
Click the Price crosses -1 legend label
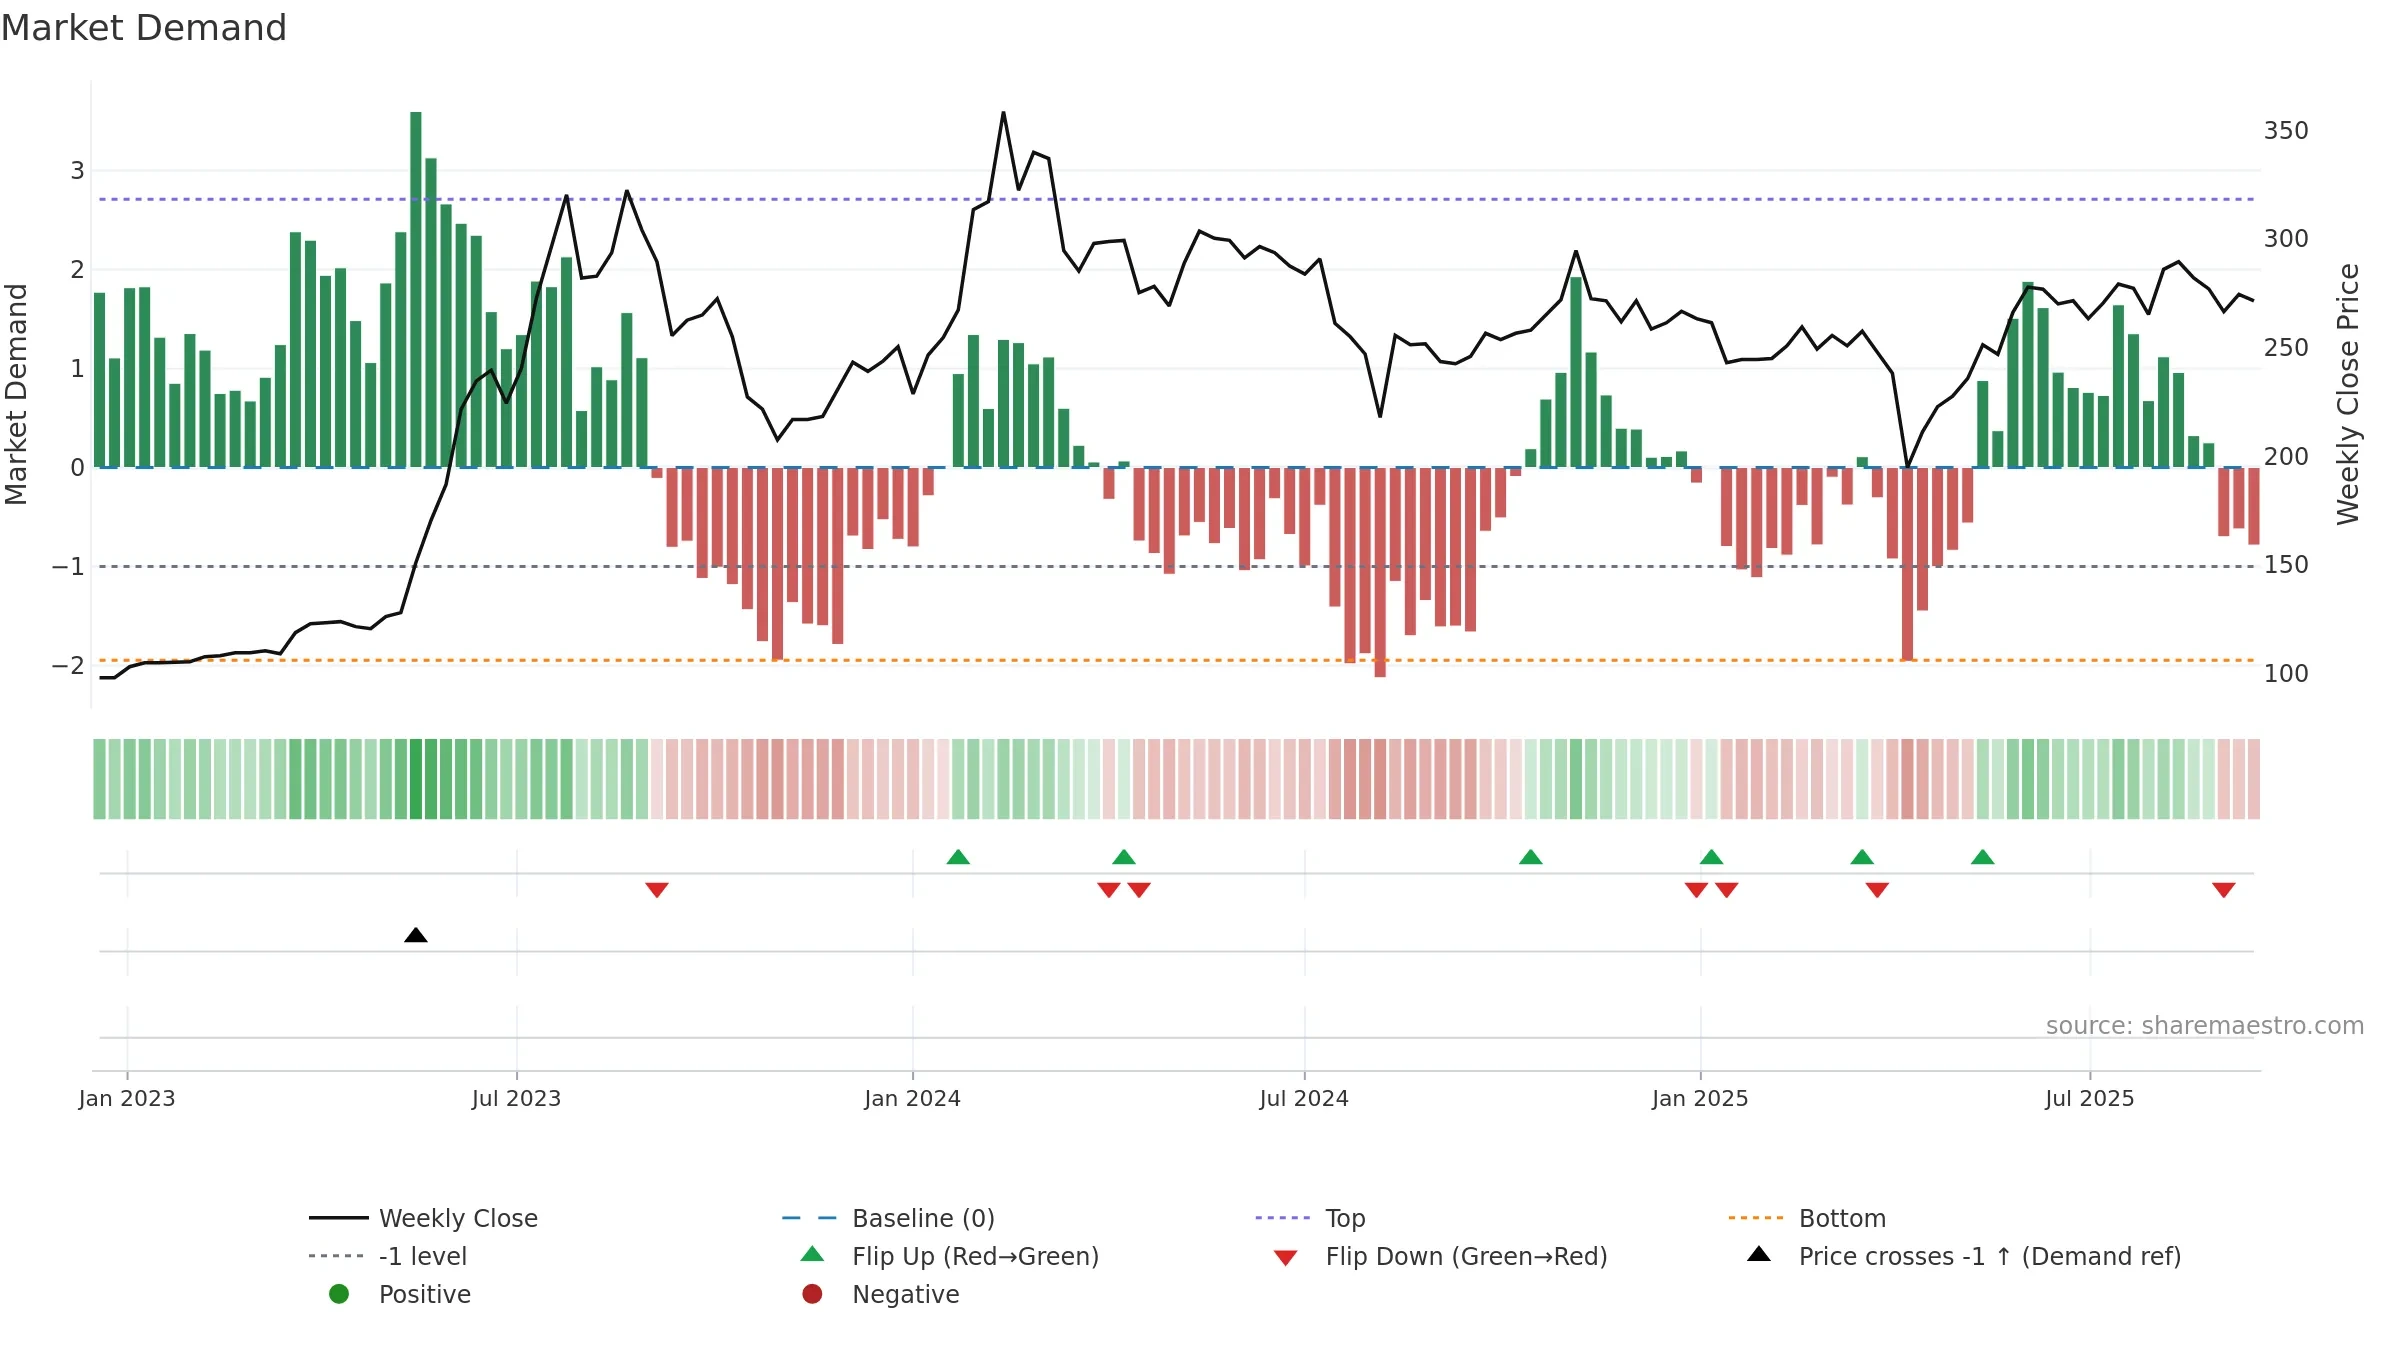tap(1990, 1256)
